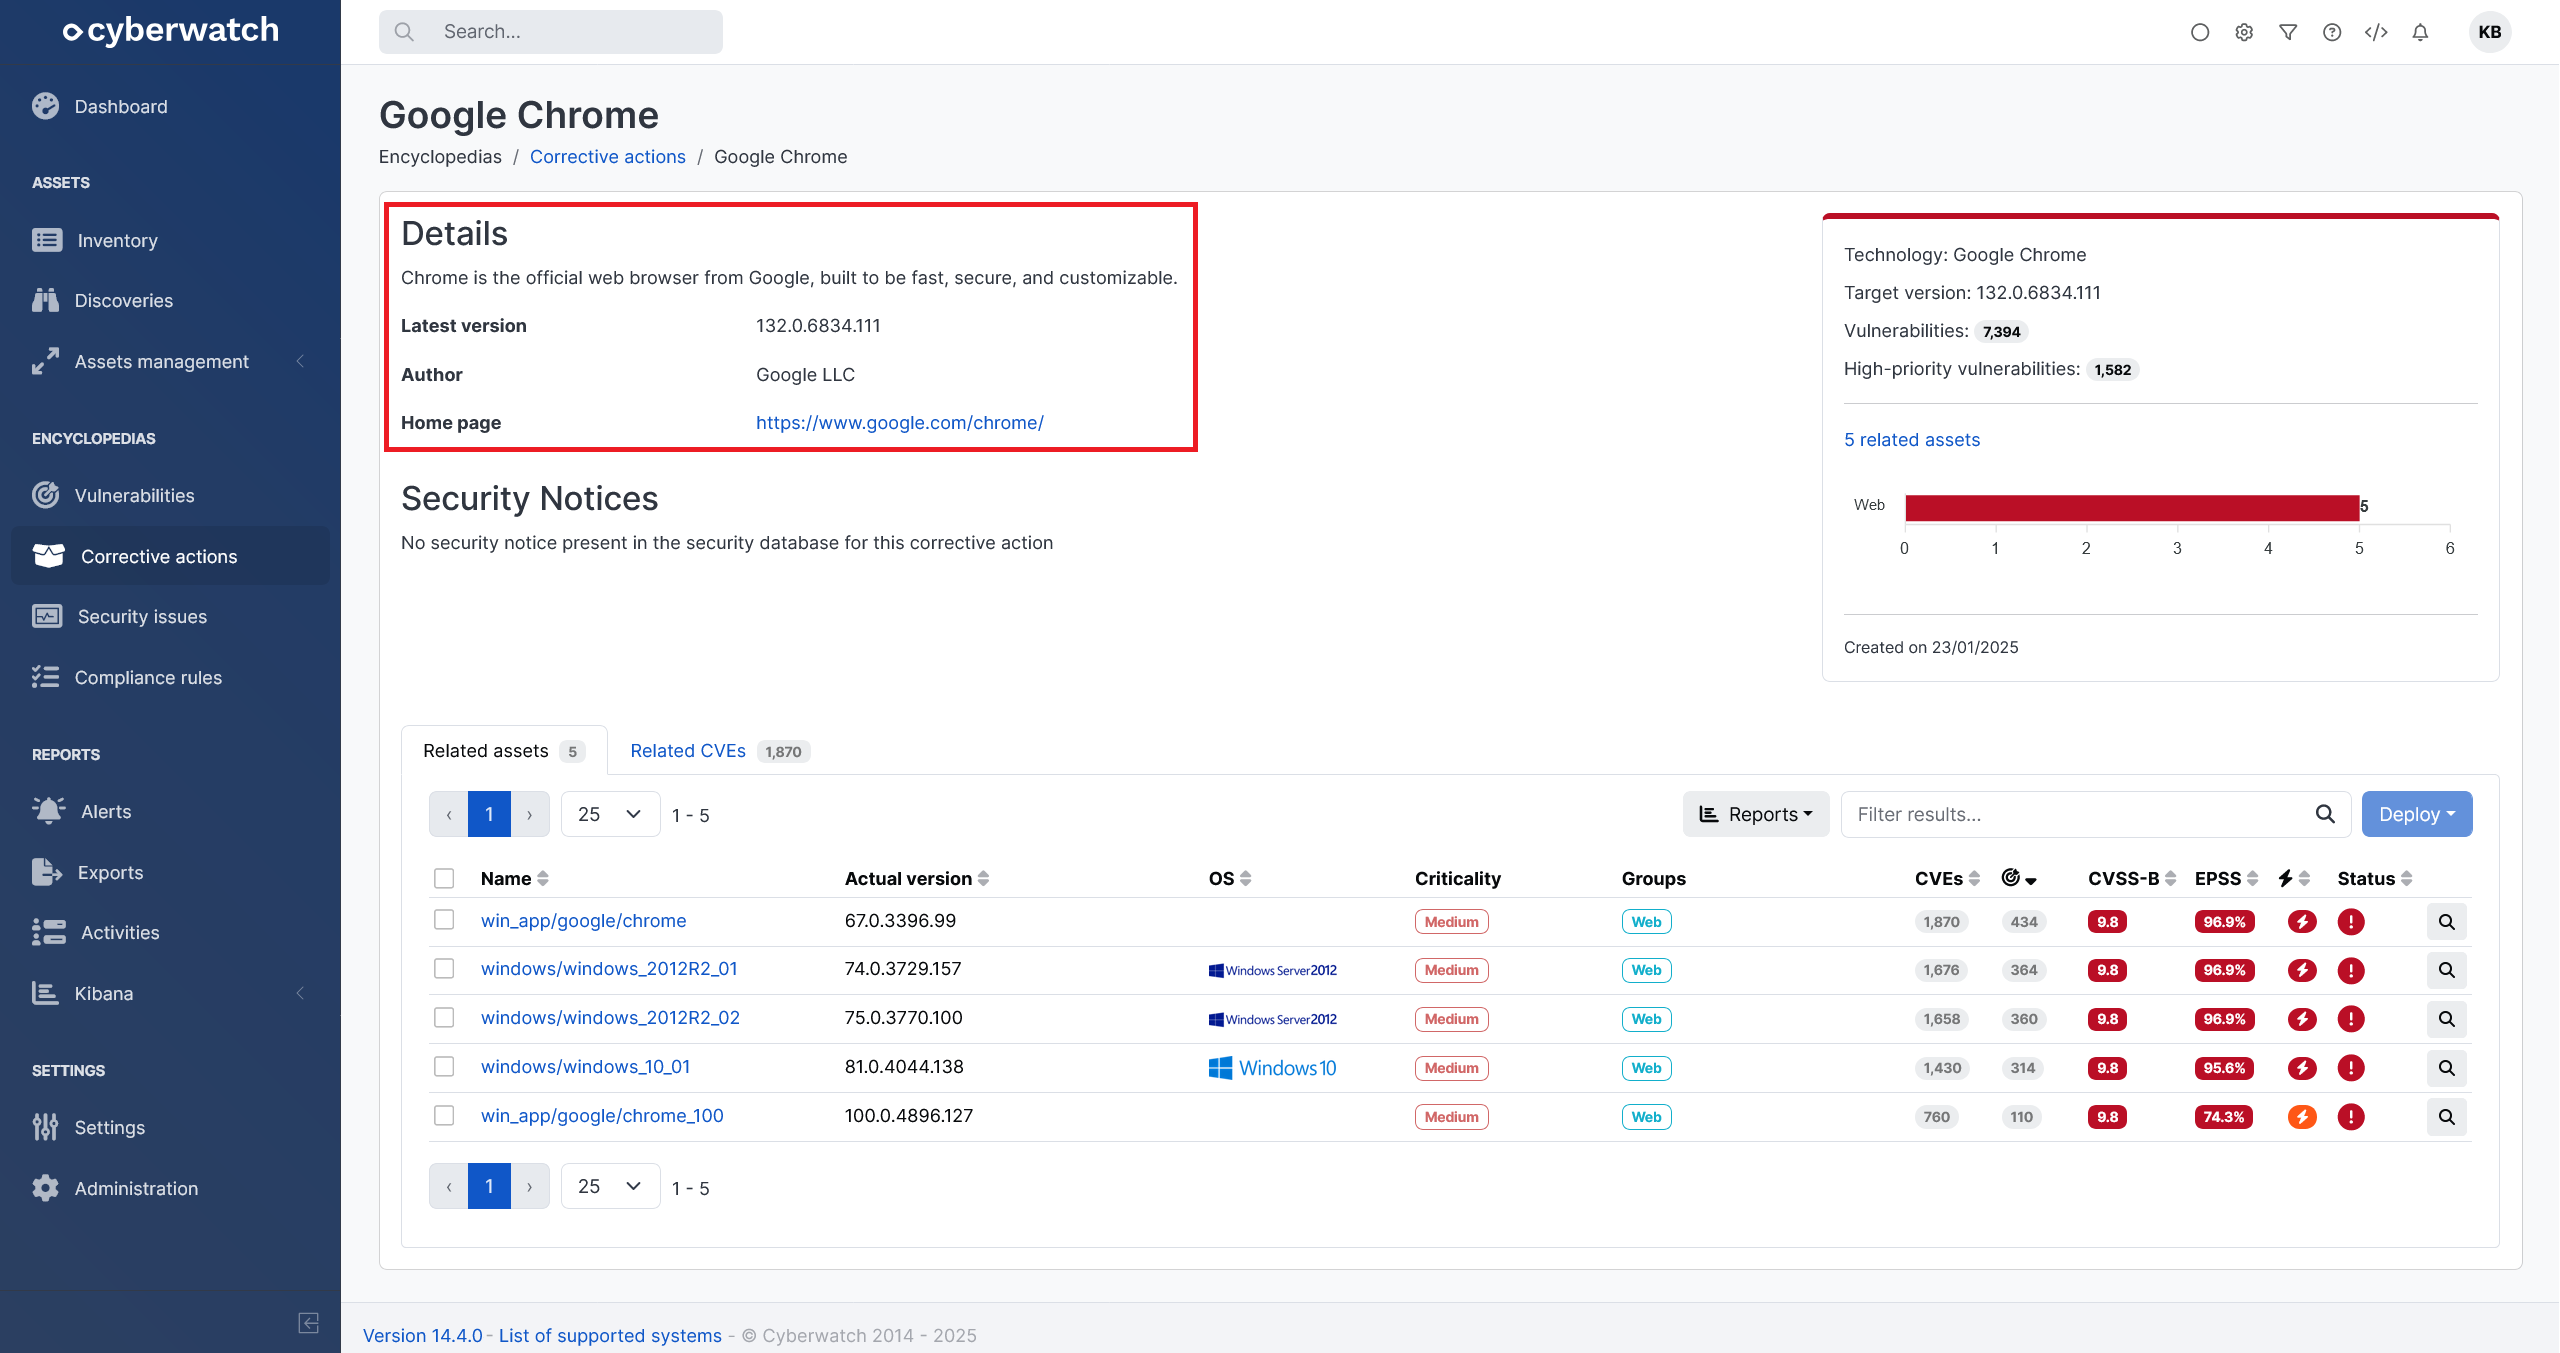This screenshot has height=1353, width=2560.
Task: Open the Deploy dropdown button
Action: click(2417, 814)
